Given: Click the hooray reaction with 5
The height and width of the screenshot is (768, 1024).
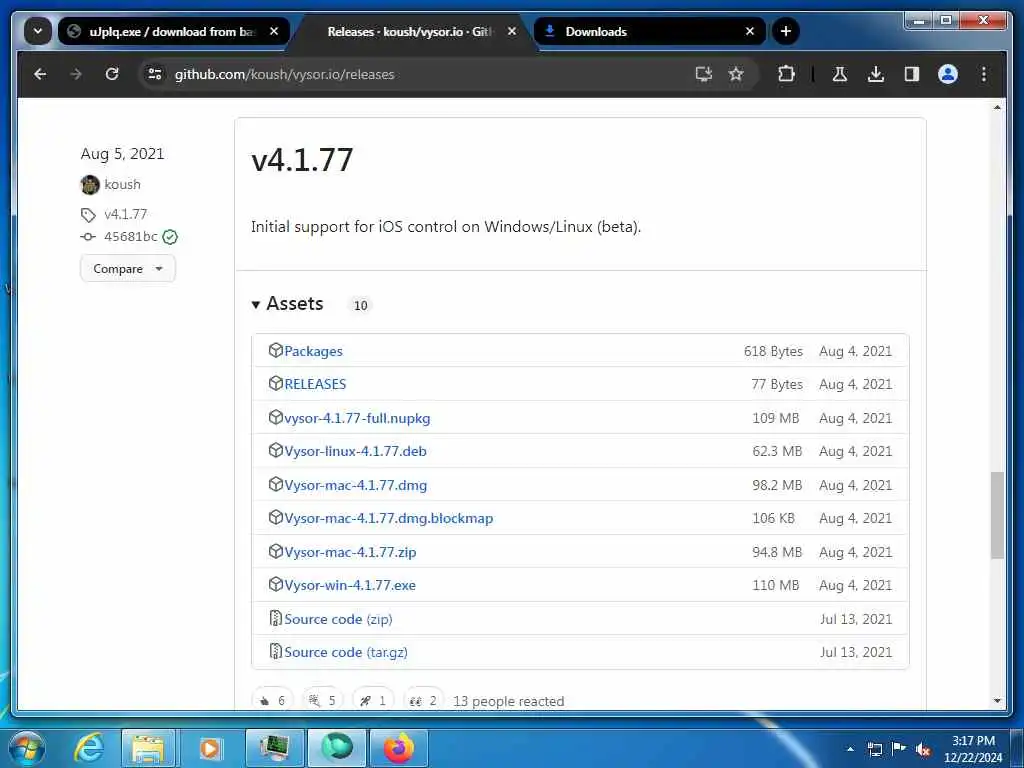Looking at the screenshot, I should [323, 700].
